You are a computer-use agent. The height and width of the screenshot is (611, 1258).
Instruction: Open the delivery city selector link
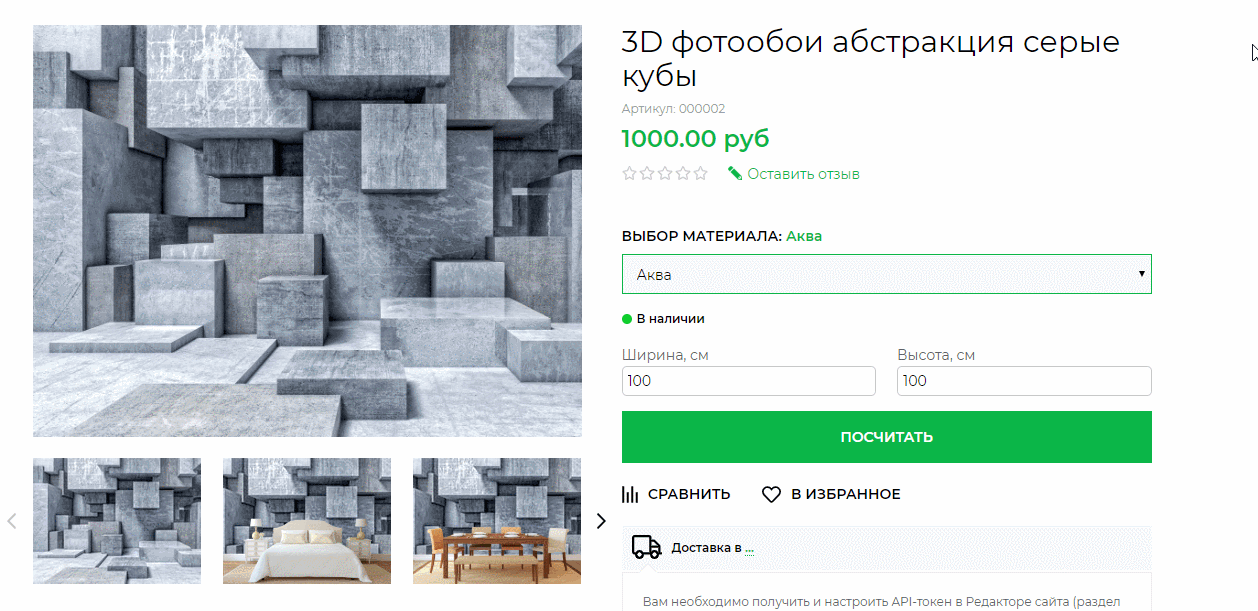tap(749, 548)
